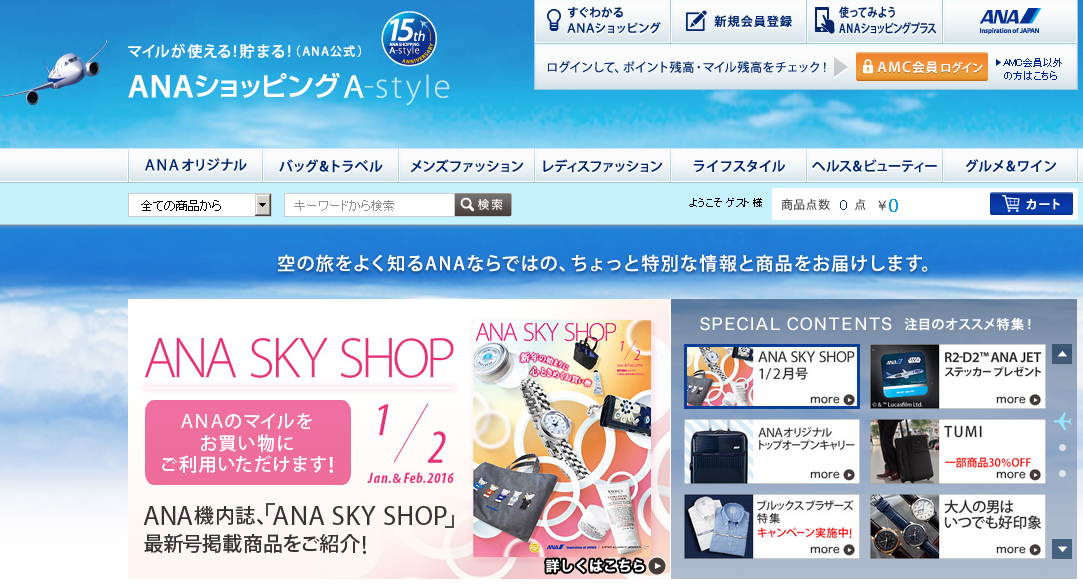
Task: Click the ANA Inspiration of Japan logo
Action: pyautogui.click(x=1009, y=21)
